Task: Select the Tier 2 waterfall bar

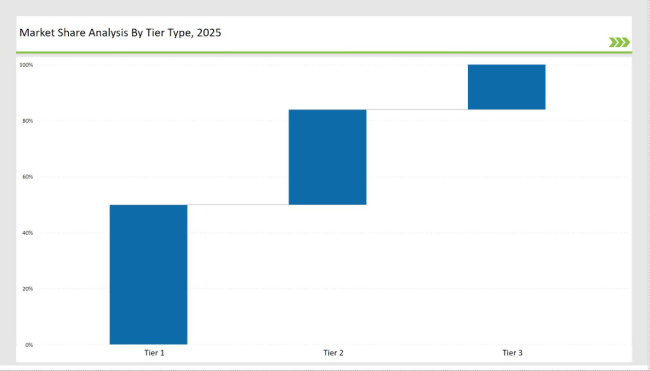Action: [x=327, y=157]
